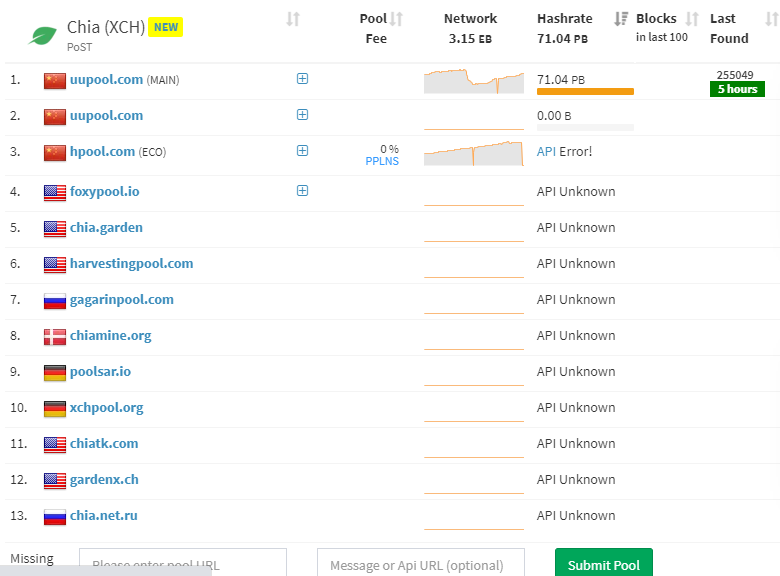Click the Missing label
This screenshot has width=780, height=576.
[32, 559]
